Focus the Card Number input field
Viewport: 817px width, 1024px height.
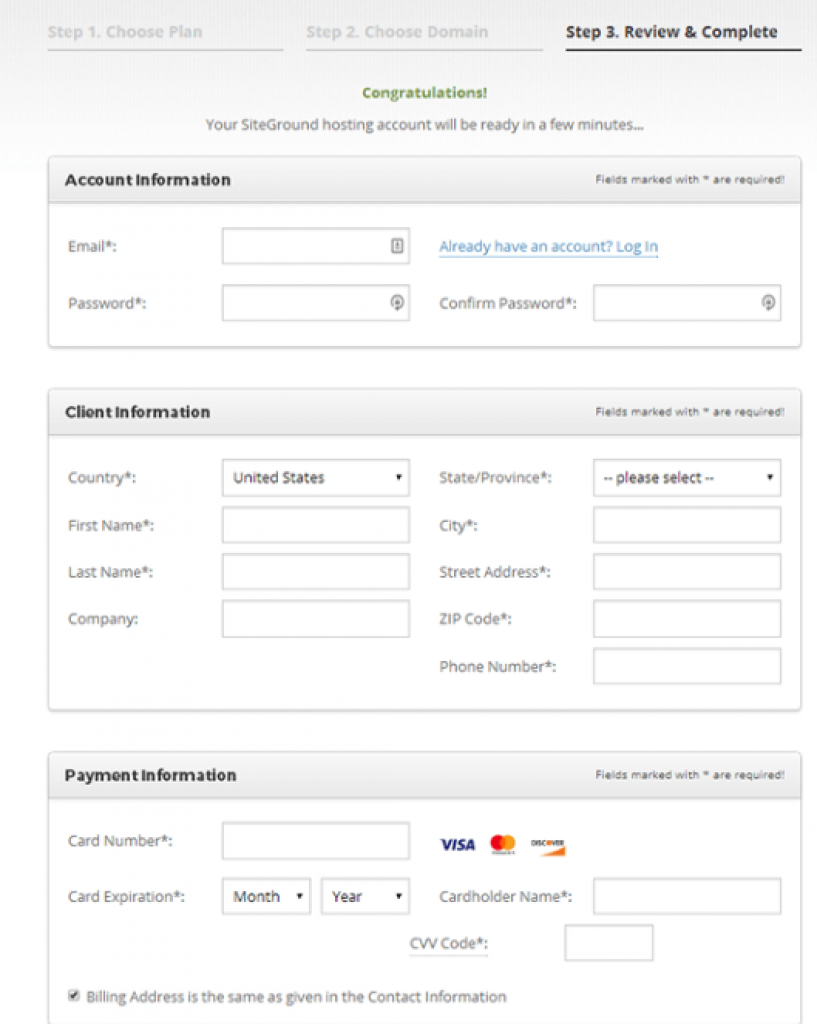[x=316, y=840]
